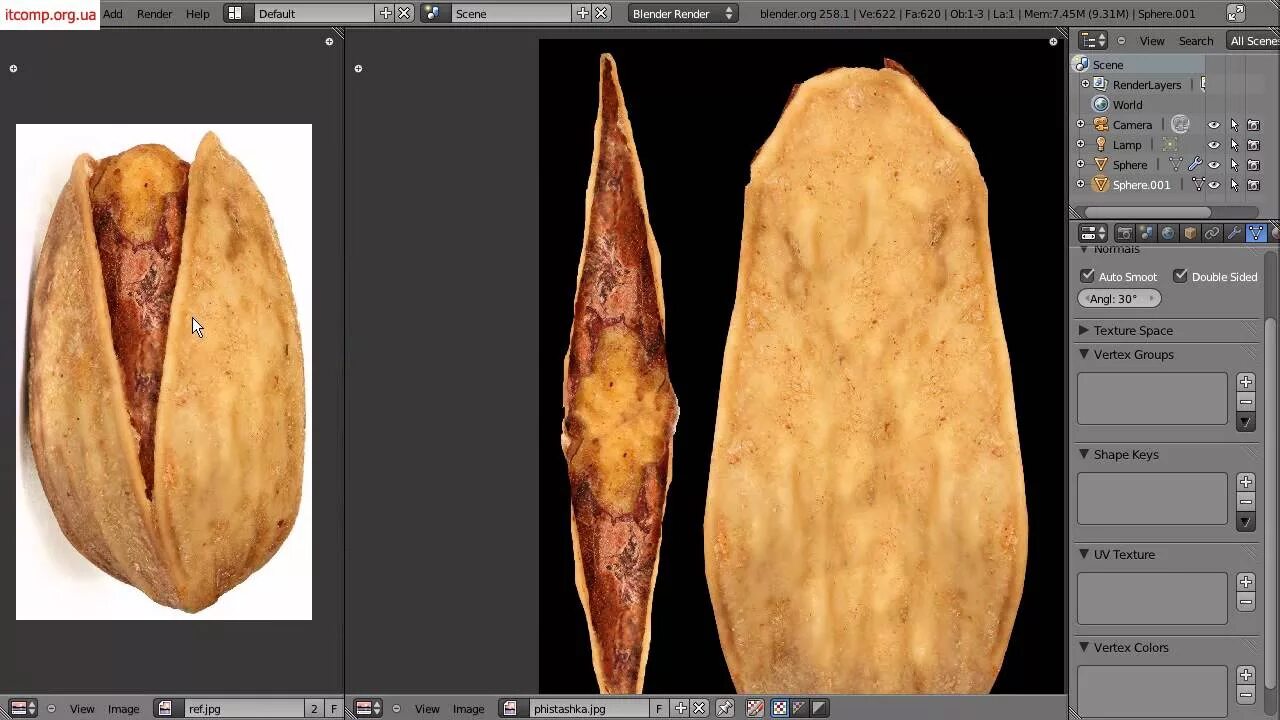1280x720 pixels.
Task: Add a shape key with plus button
Action: pos(1246,482)
